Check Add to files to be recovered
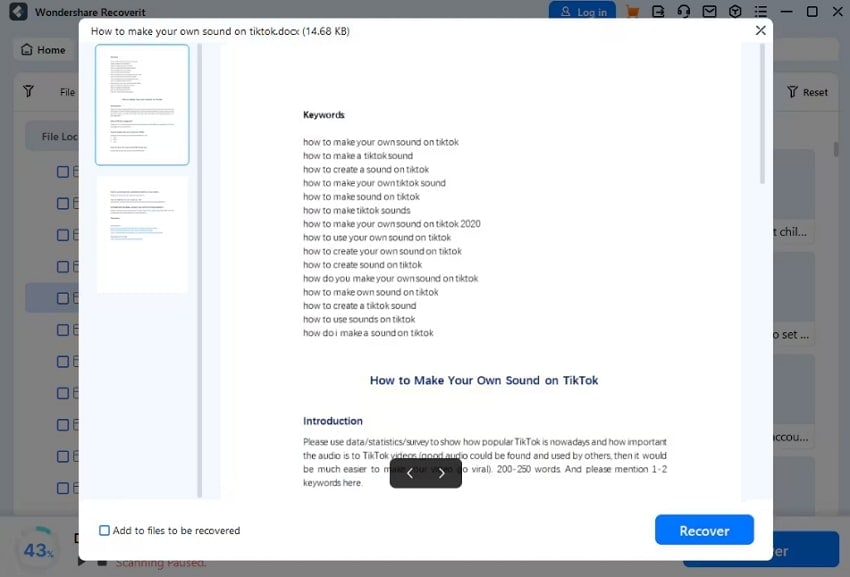The height and width of the screenshot is (577, 850). [x=104, y=530]
